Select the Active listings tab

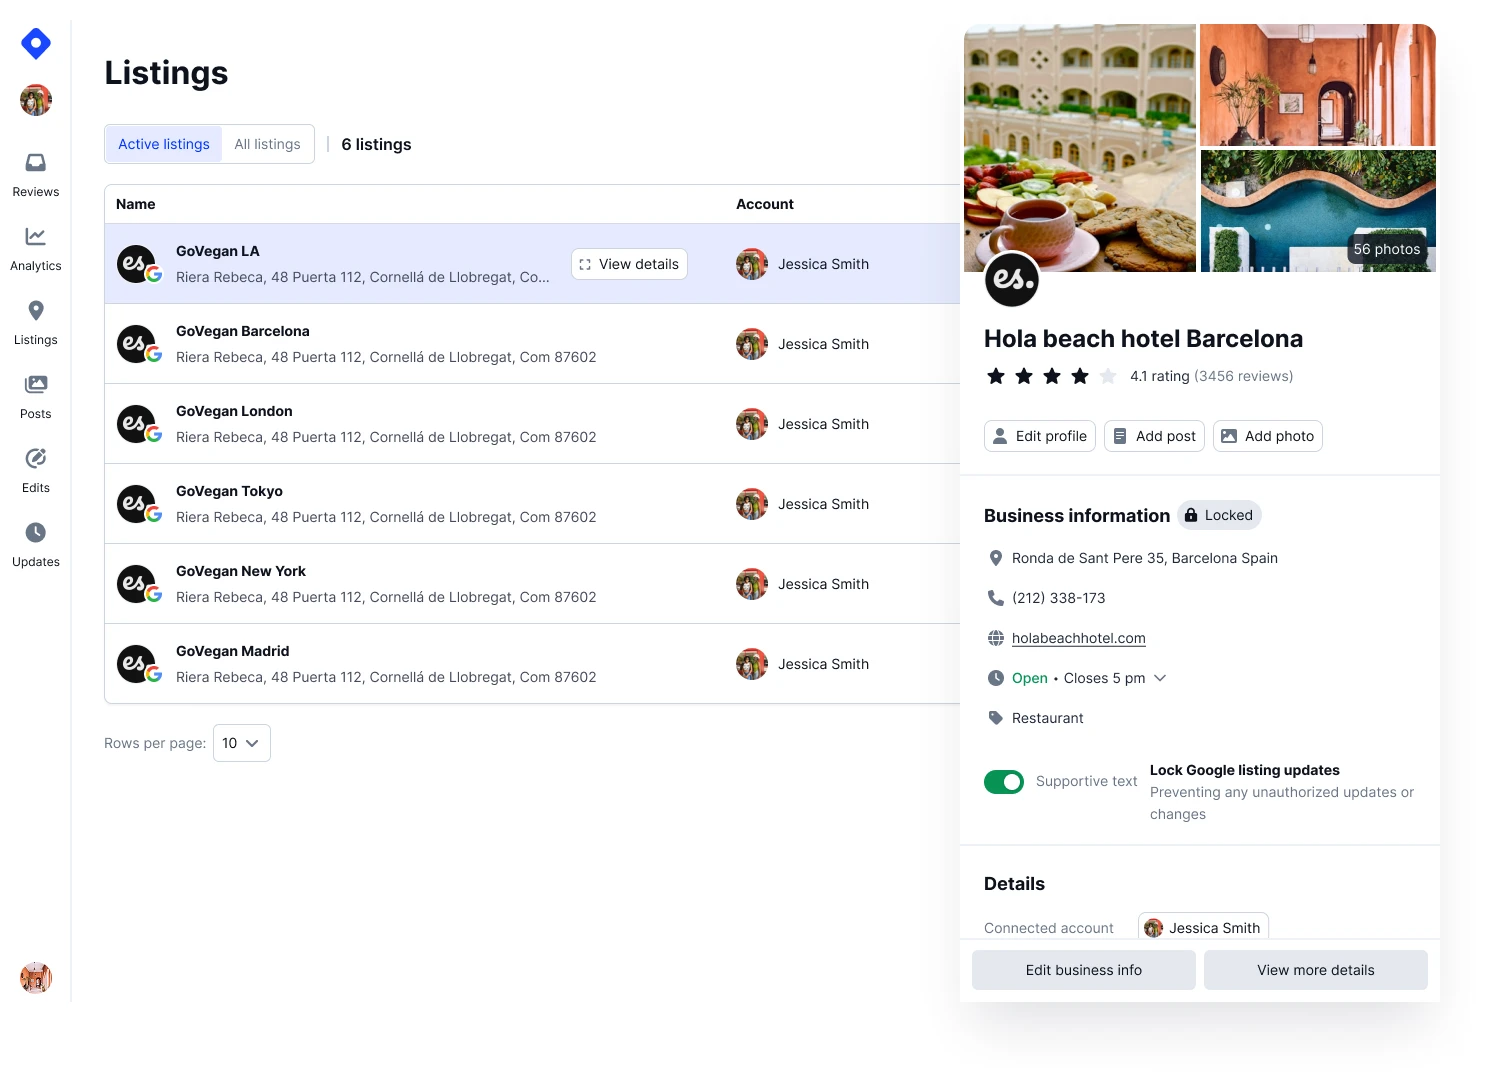[164, 144]
